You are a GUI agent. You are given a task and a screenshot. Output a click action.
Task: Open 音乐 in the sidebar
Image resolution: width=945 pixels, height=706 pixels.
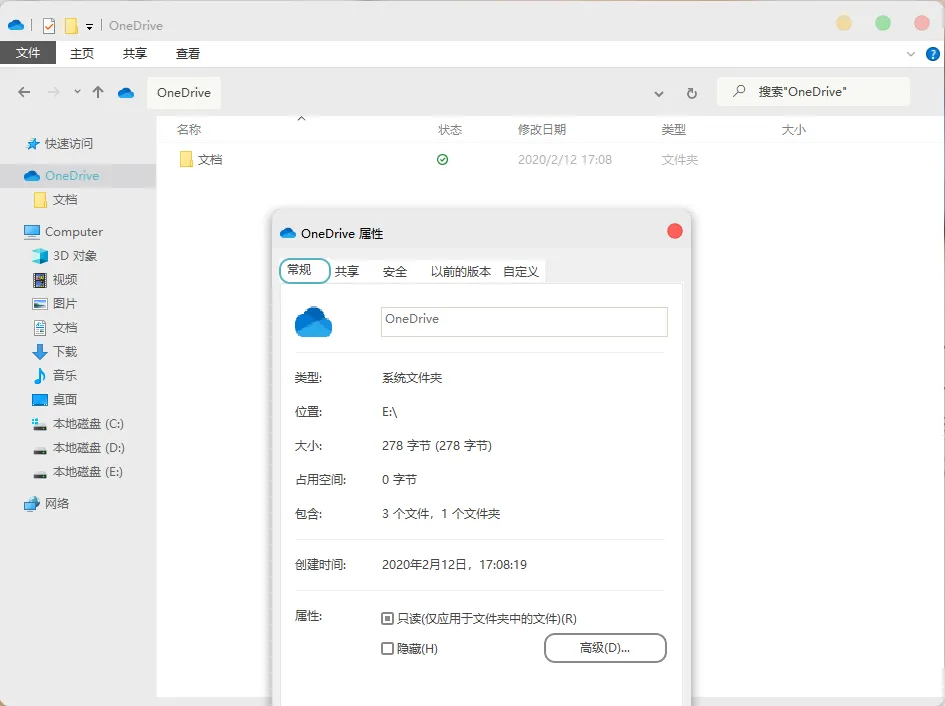(x=55, y=376)
